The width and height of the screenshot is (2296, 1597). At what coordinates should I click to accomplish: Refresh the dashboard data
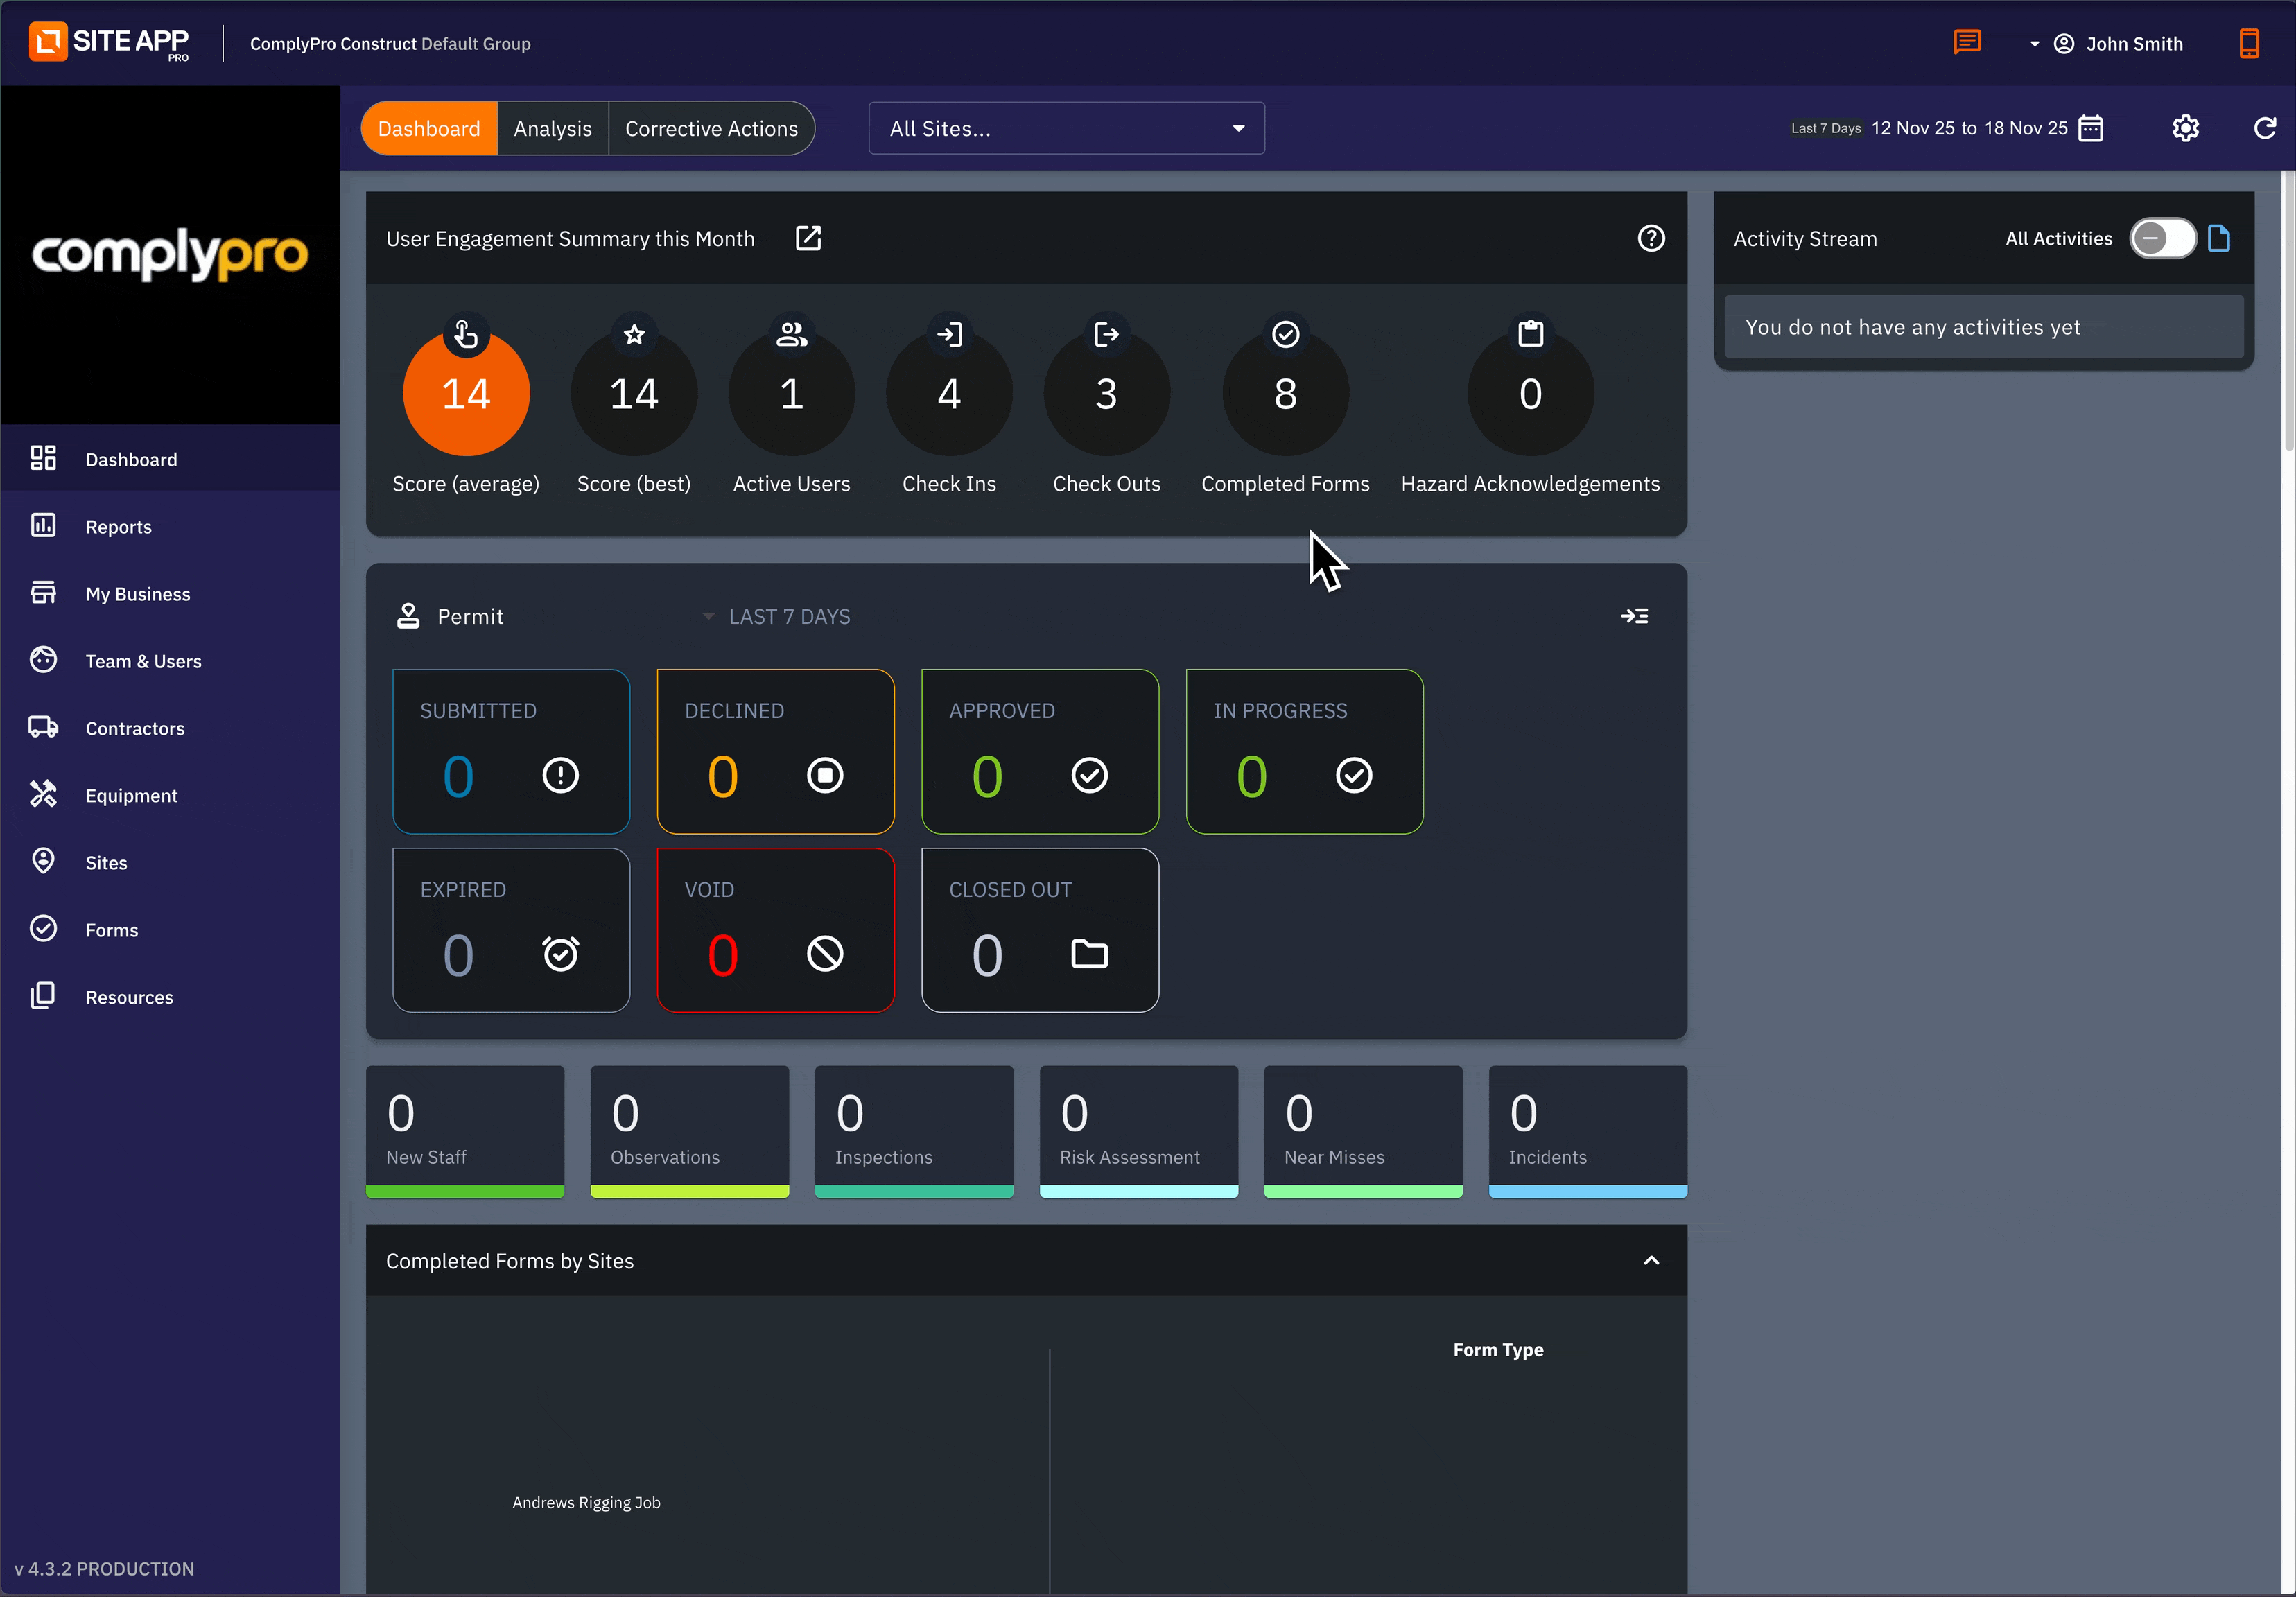pos(2264,128)
